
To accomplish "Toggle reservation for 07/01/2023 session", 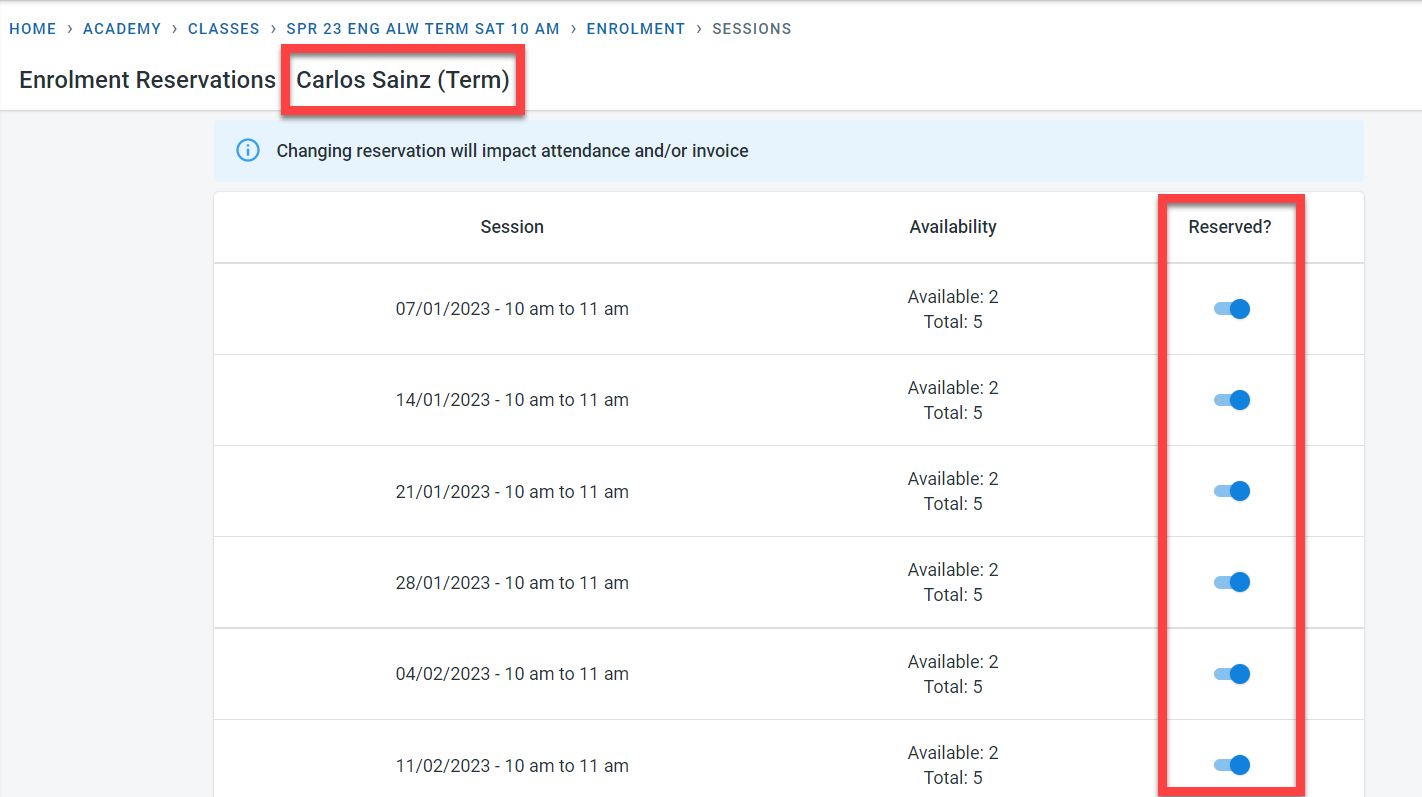I will pos(1231,309).
